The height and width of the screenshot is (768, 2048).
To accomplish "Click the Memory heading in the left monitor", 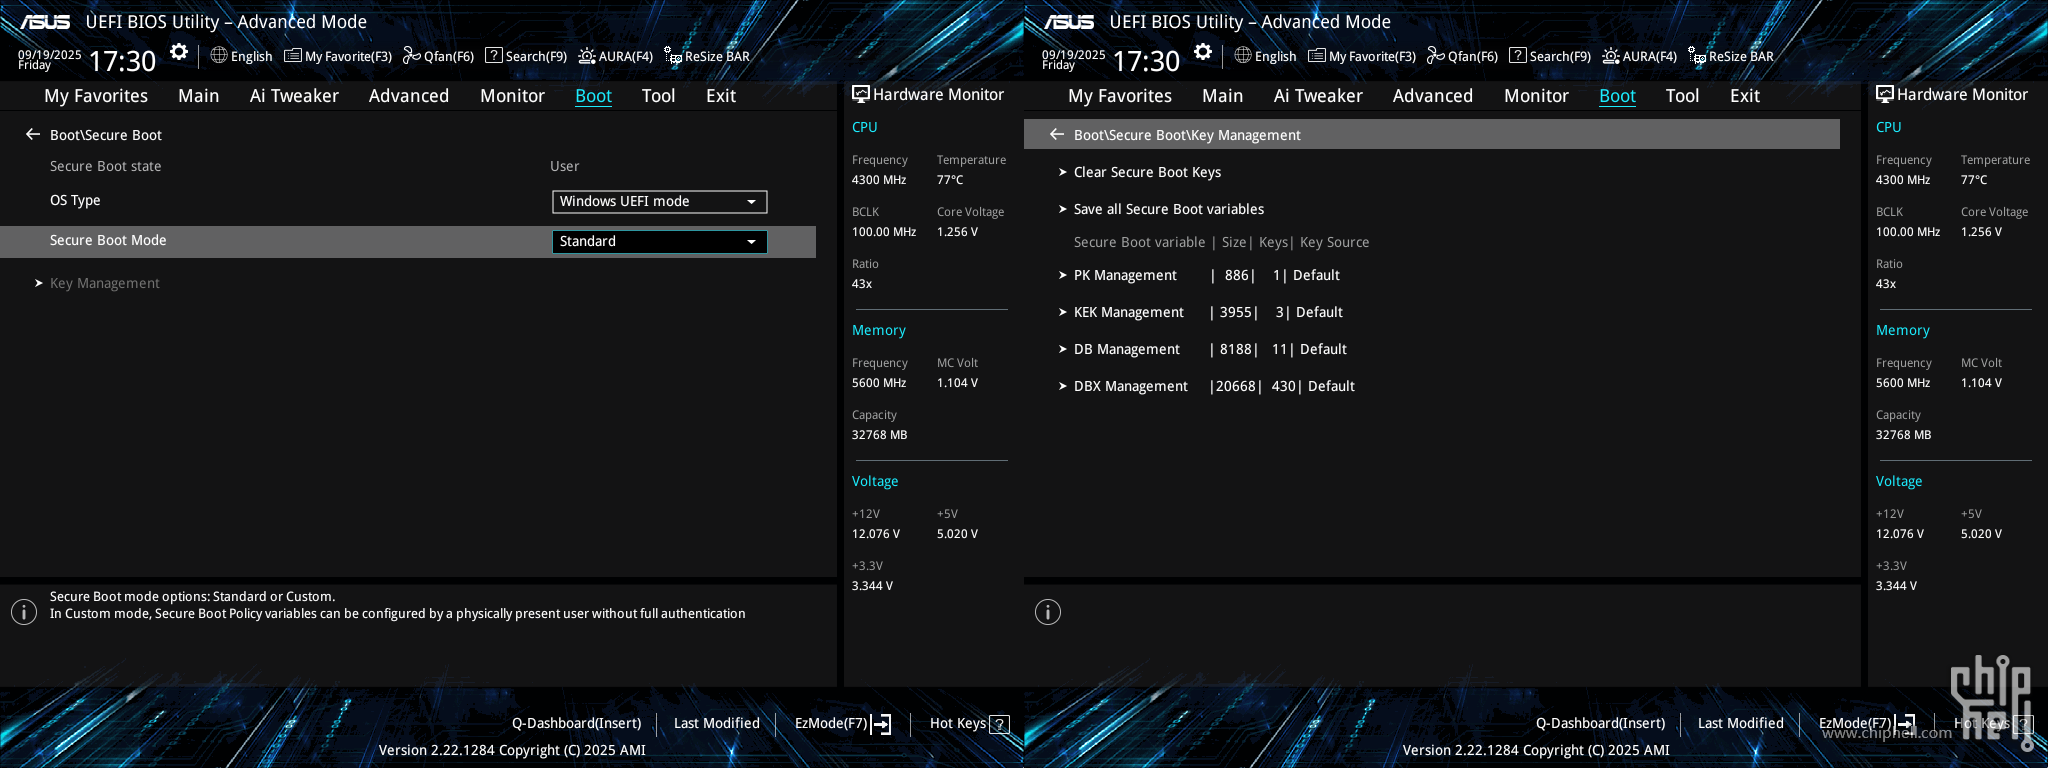I will tap(879, 330).
